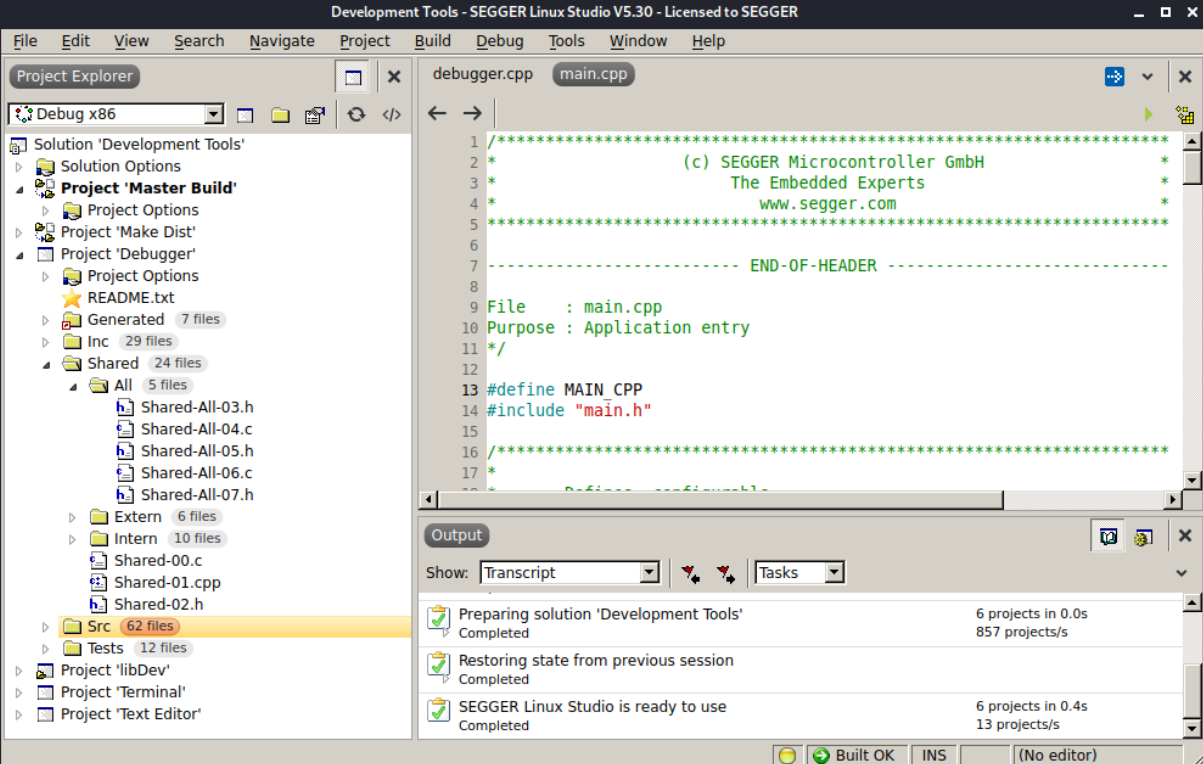The image size is (1203, 764).
Task: Click the second red arrow icon in Output
Action: click(726, 573)
